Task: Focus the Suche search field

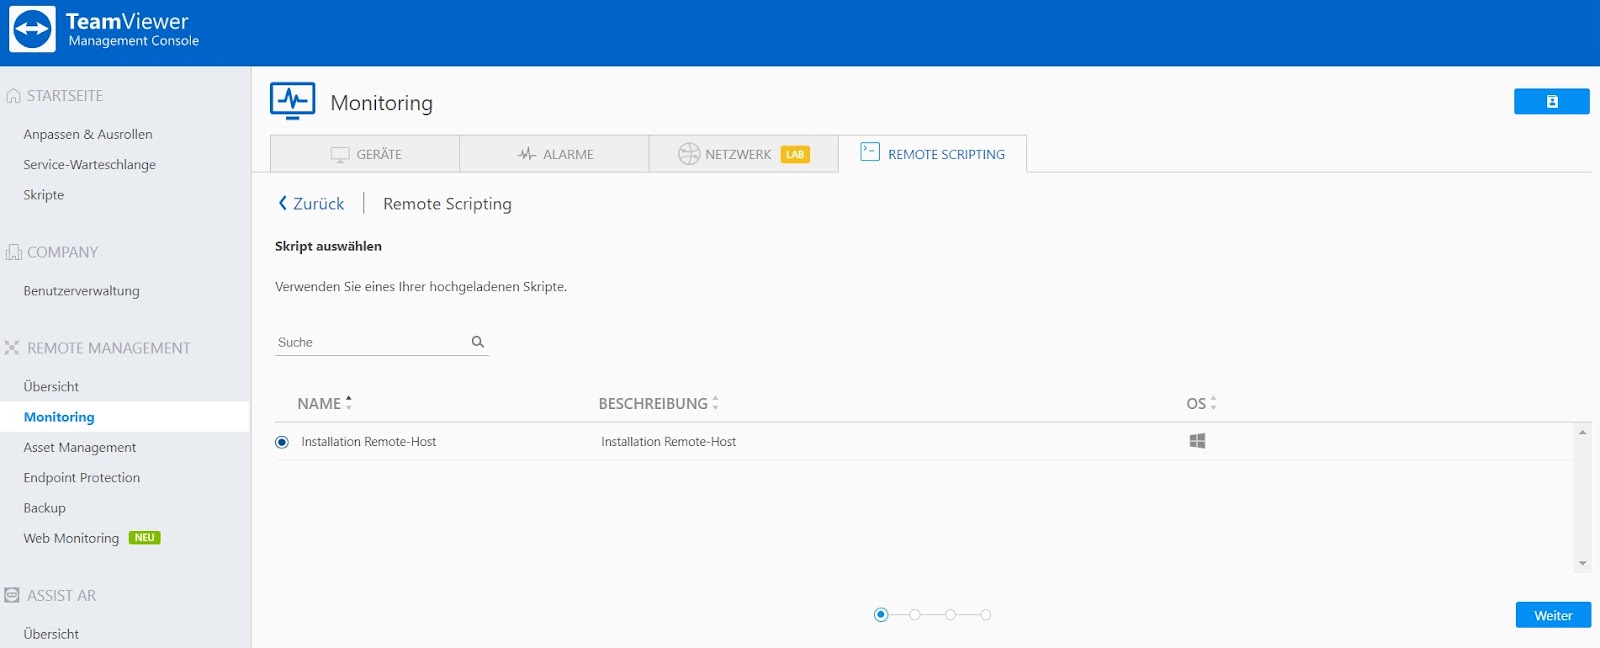Action: coord(370,342)
